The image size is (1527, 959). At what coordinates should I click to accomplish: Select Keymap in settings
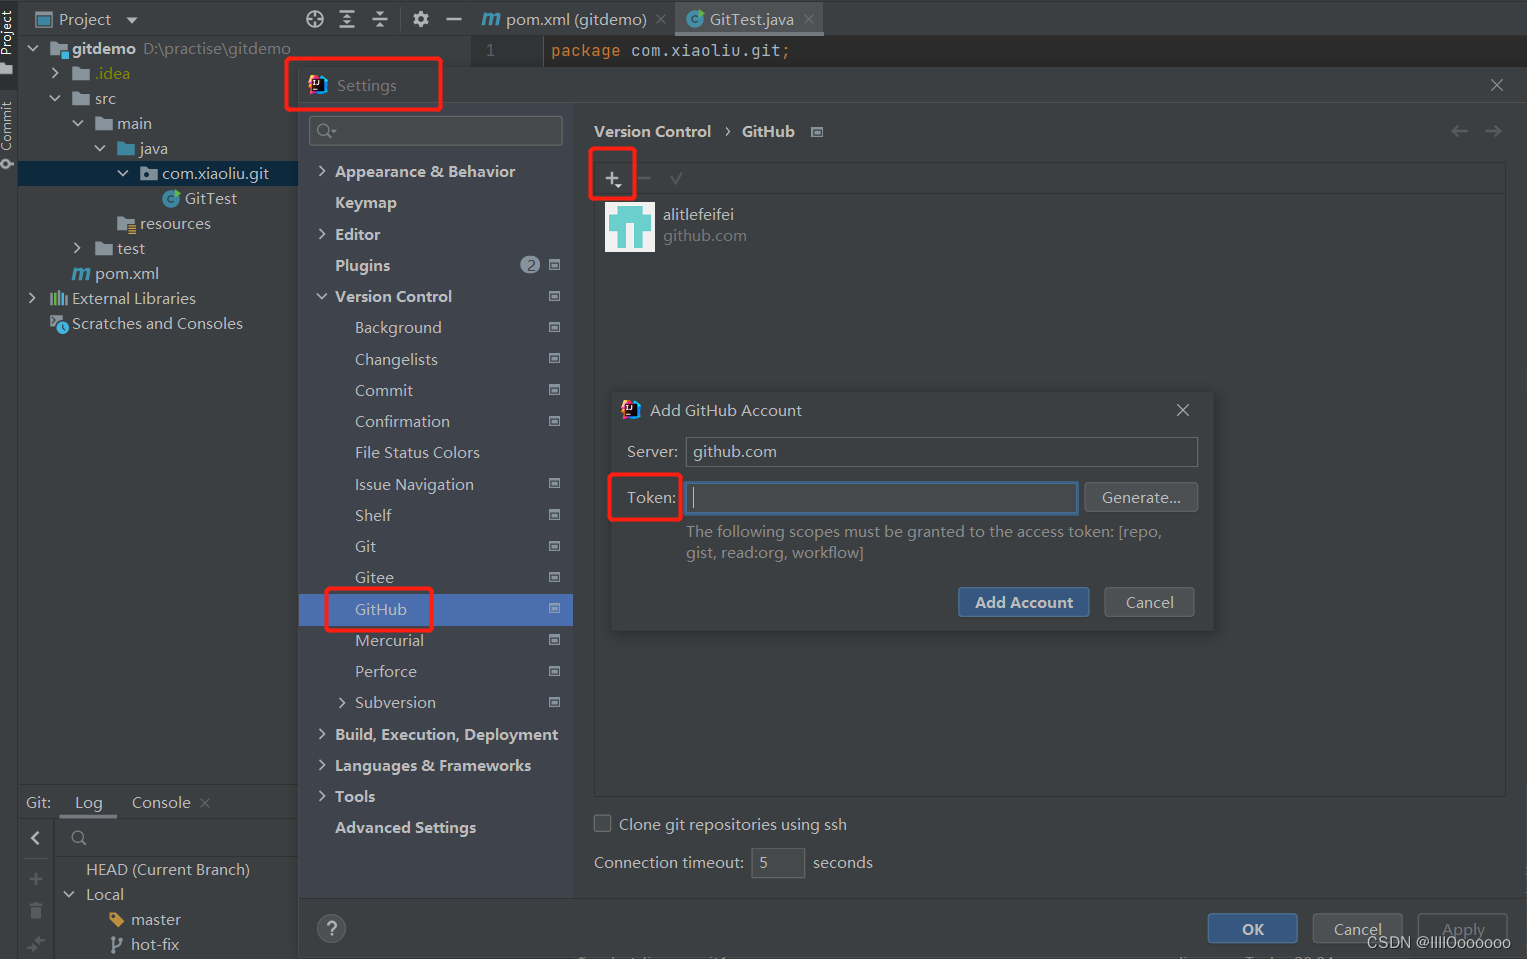coord(366,203)
